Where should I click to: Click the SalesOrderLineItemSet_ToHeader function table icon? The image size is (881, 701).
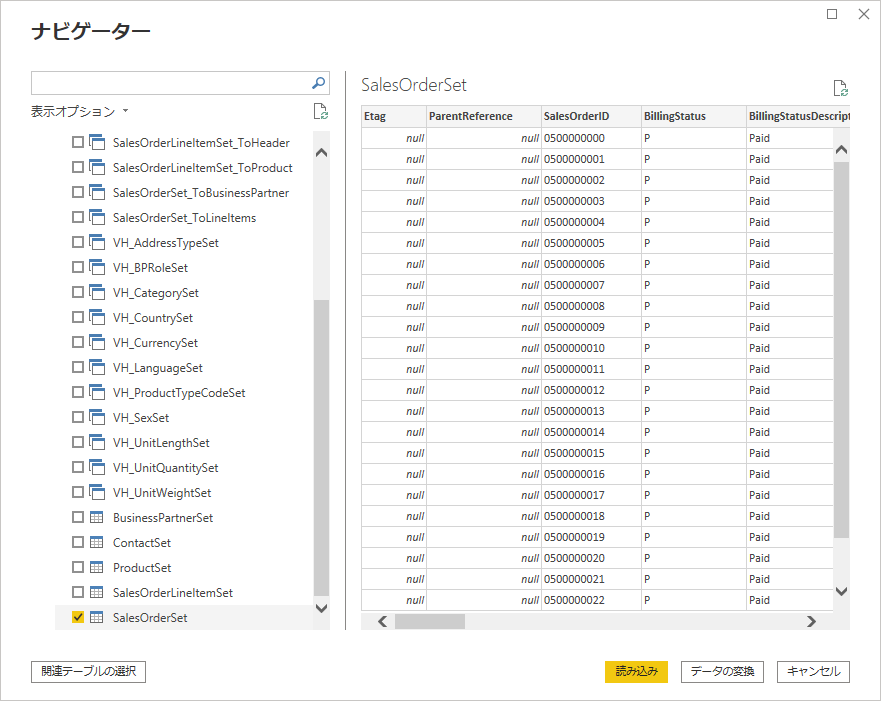97,143
